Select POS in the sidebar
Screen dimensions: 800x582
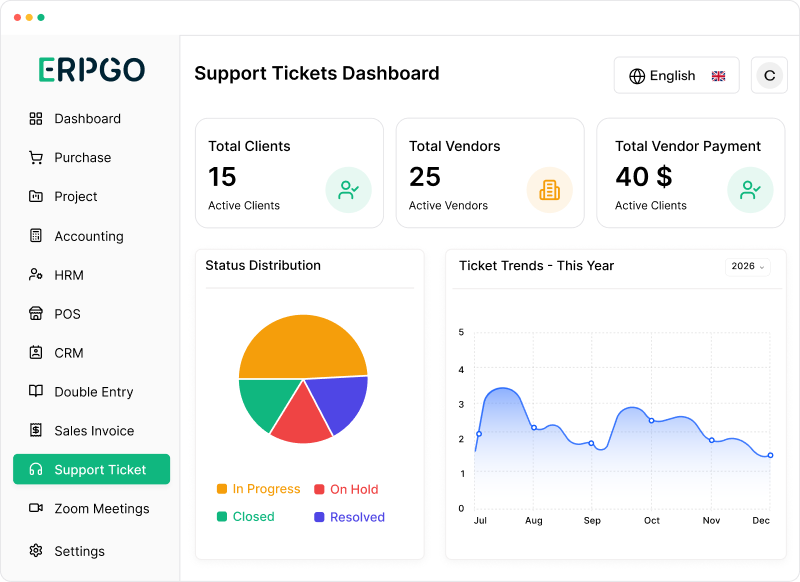click(x=91, y=313)
